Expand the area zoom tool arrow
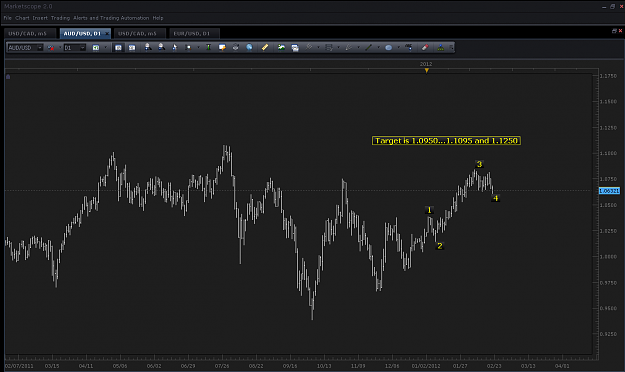The height and width of the screenshot is (372, 625). click(198, 47)
